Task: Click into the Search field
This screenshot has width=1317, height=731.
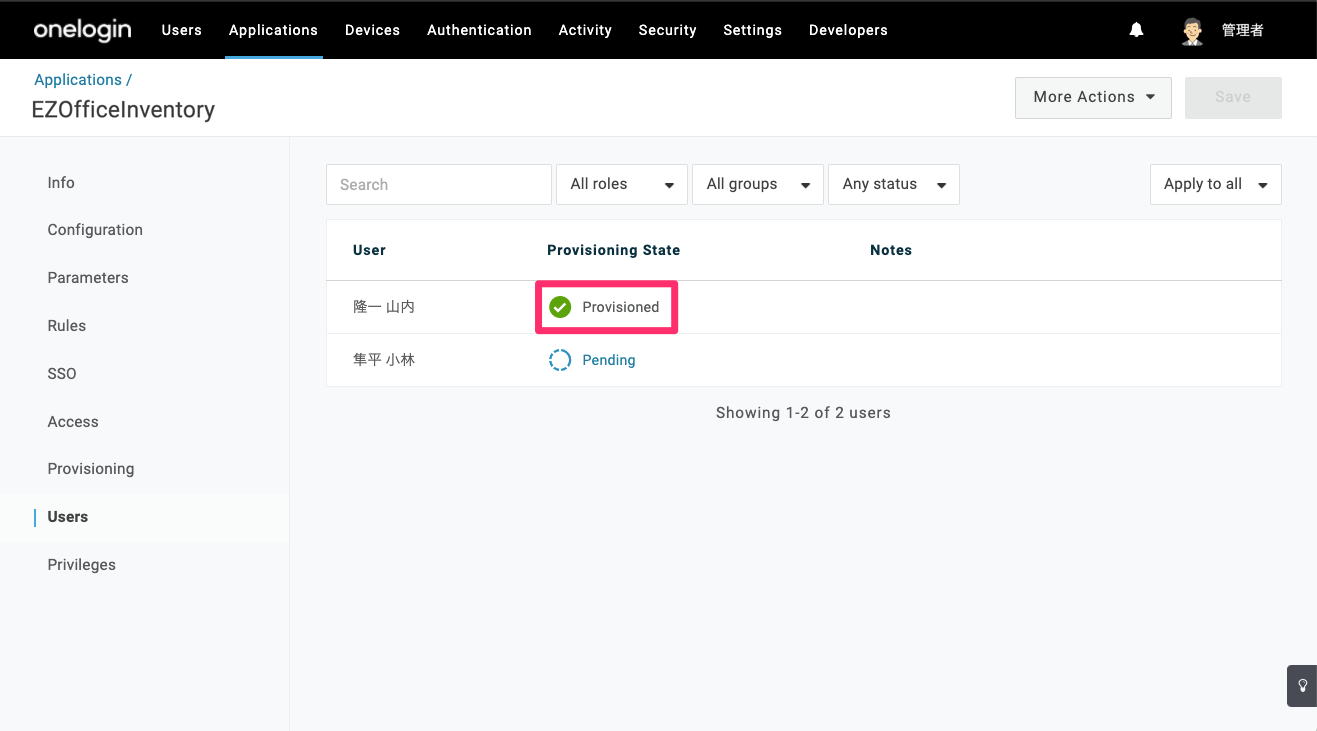Action: (x=439, y=184)
